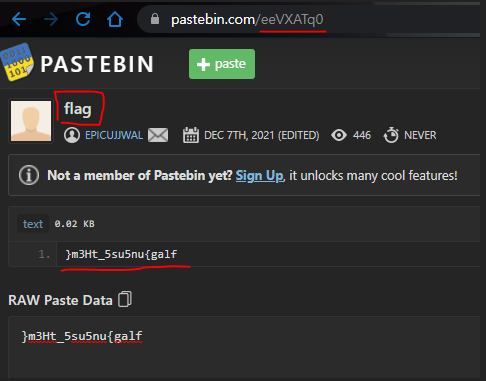
Task: Open the PASTEBIN home title link
Action: [97, 64]
